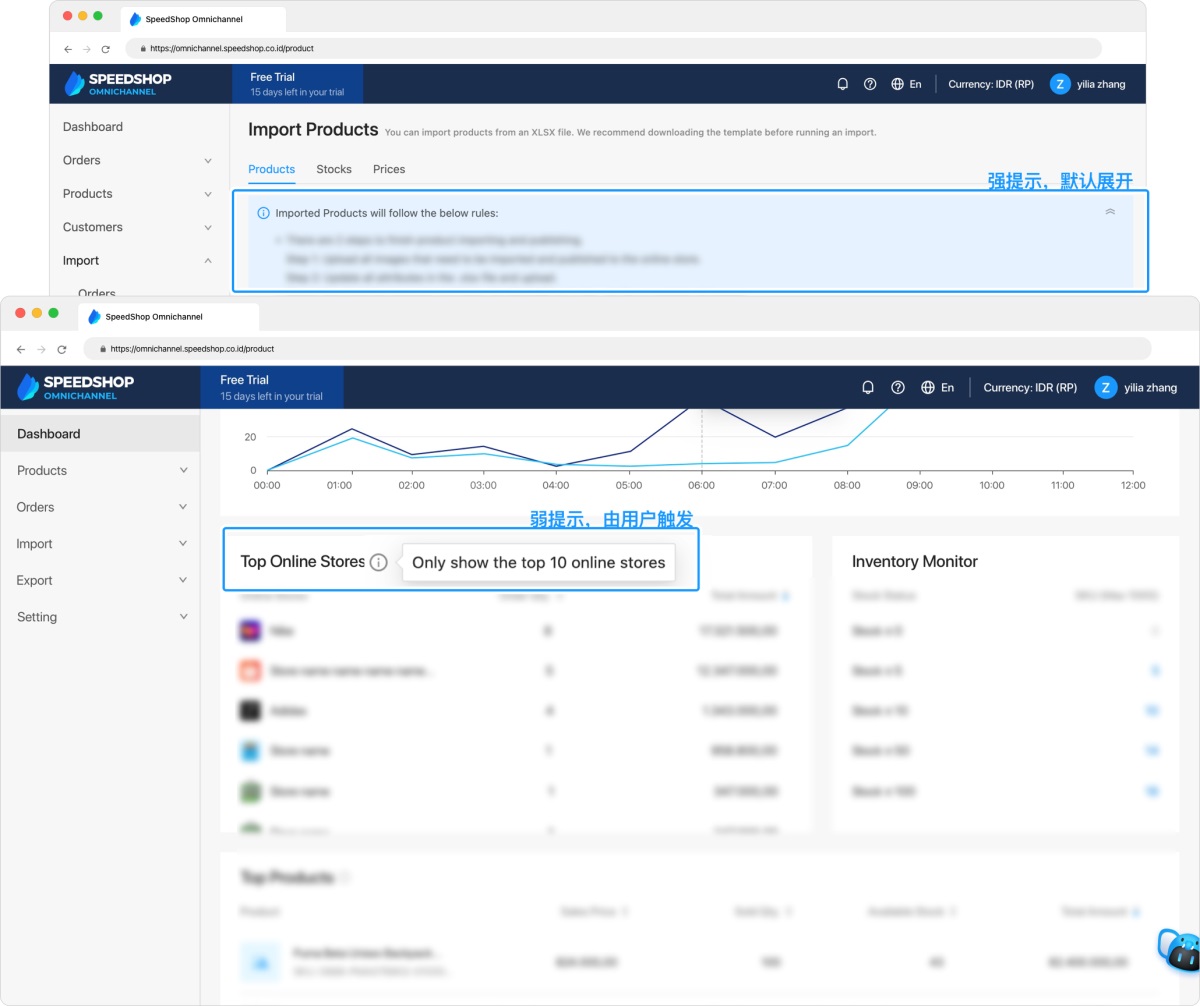Click the browser reload icon in the lower window
Screen dimensions: 1200x1006
tap(62, 349)
